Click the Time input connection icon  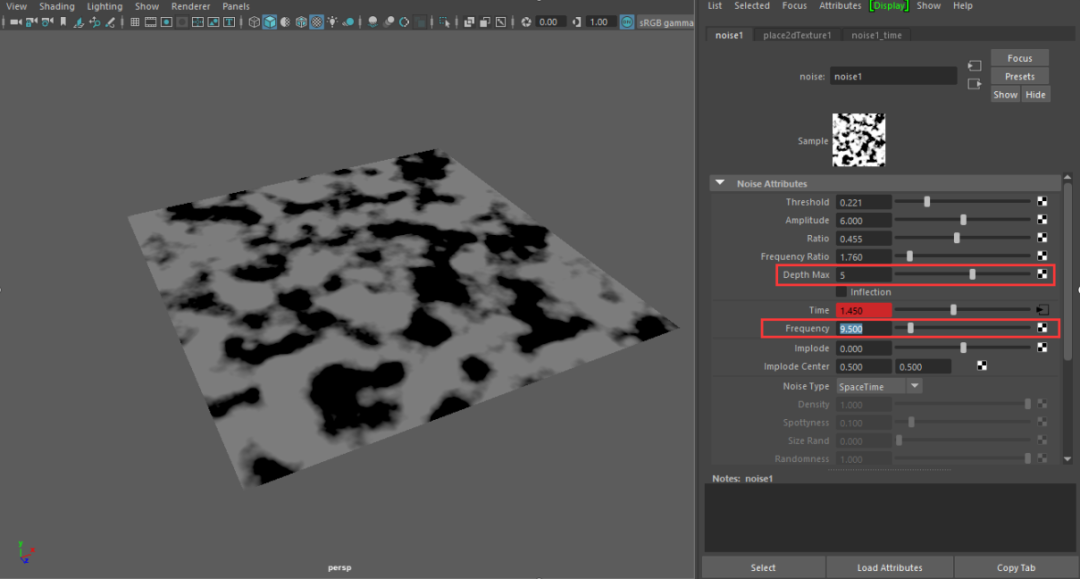point(1042,310)
